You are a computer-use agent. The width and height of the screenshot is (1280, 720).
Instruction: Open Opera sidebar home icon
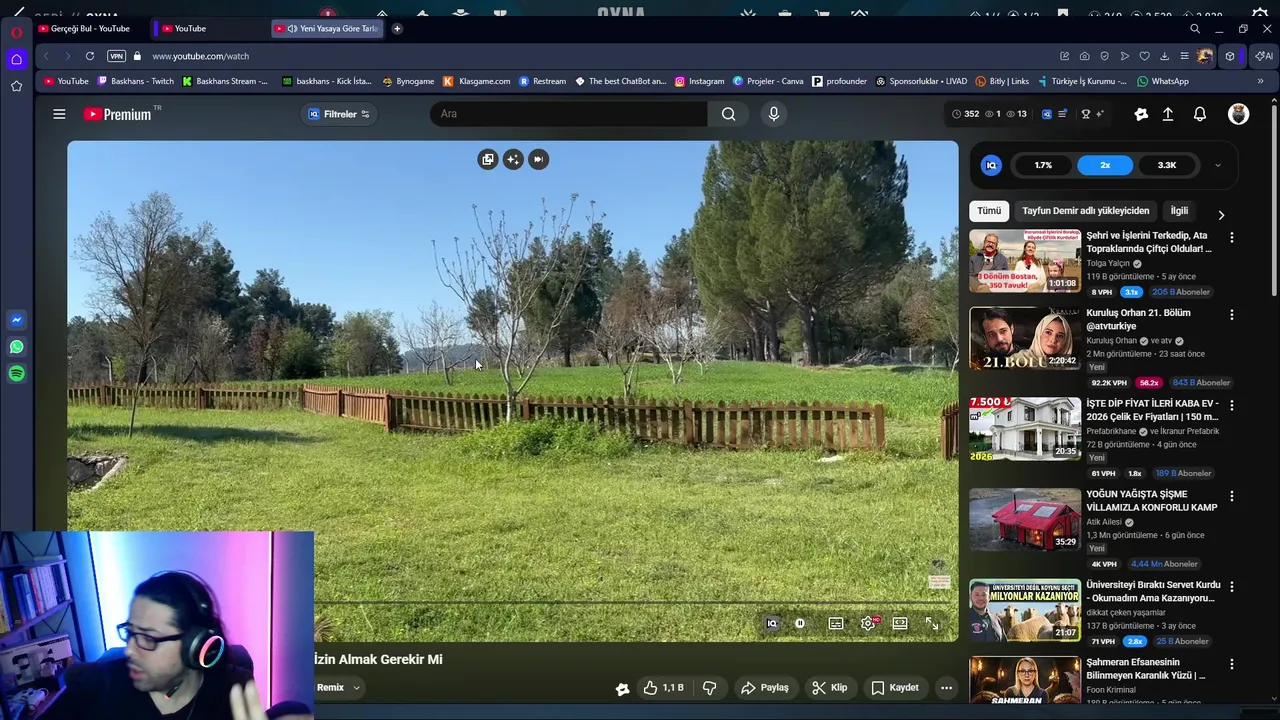tap(16, 59)
